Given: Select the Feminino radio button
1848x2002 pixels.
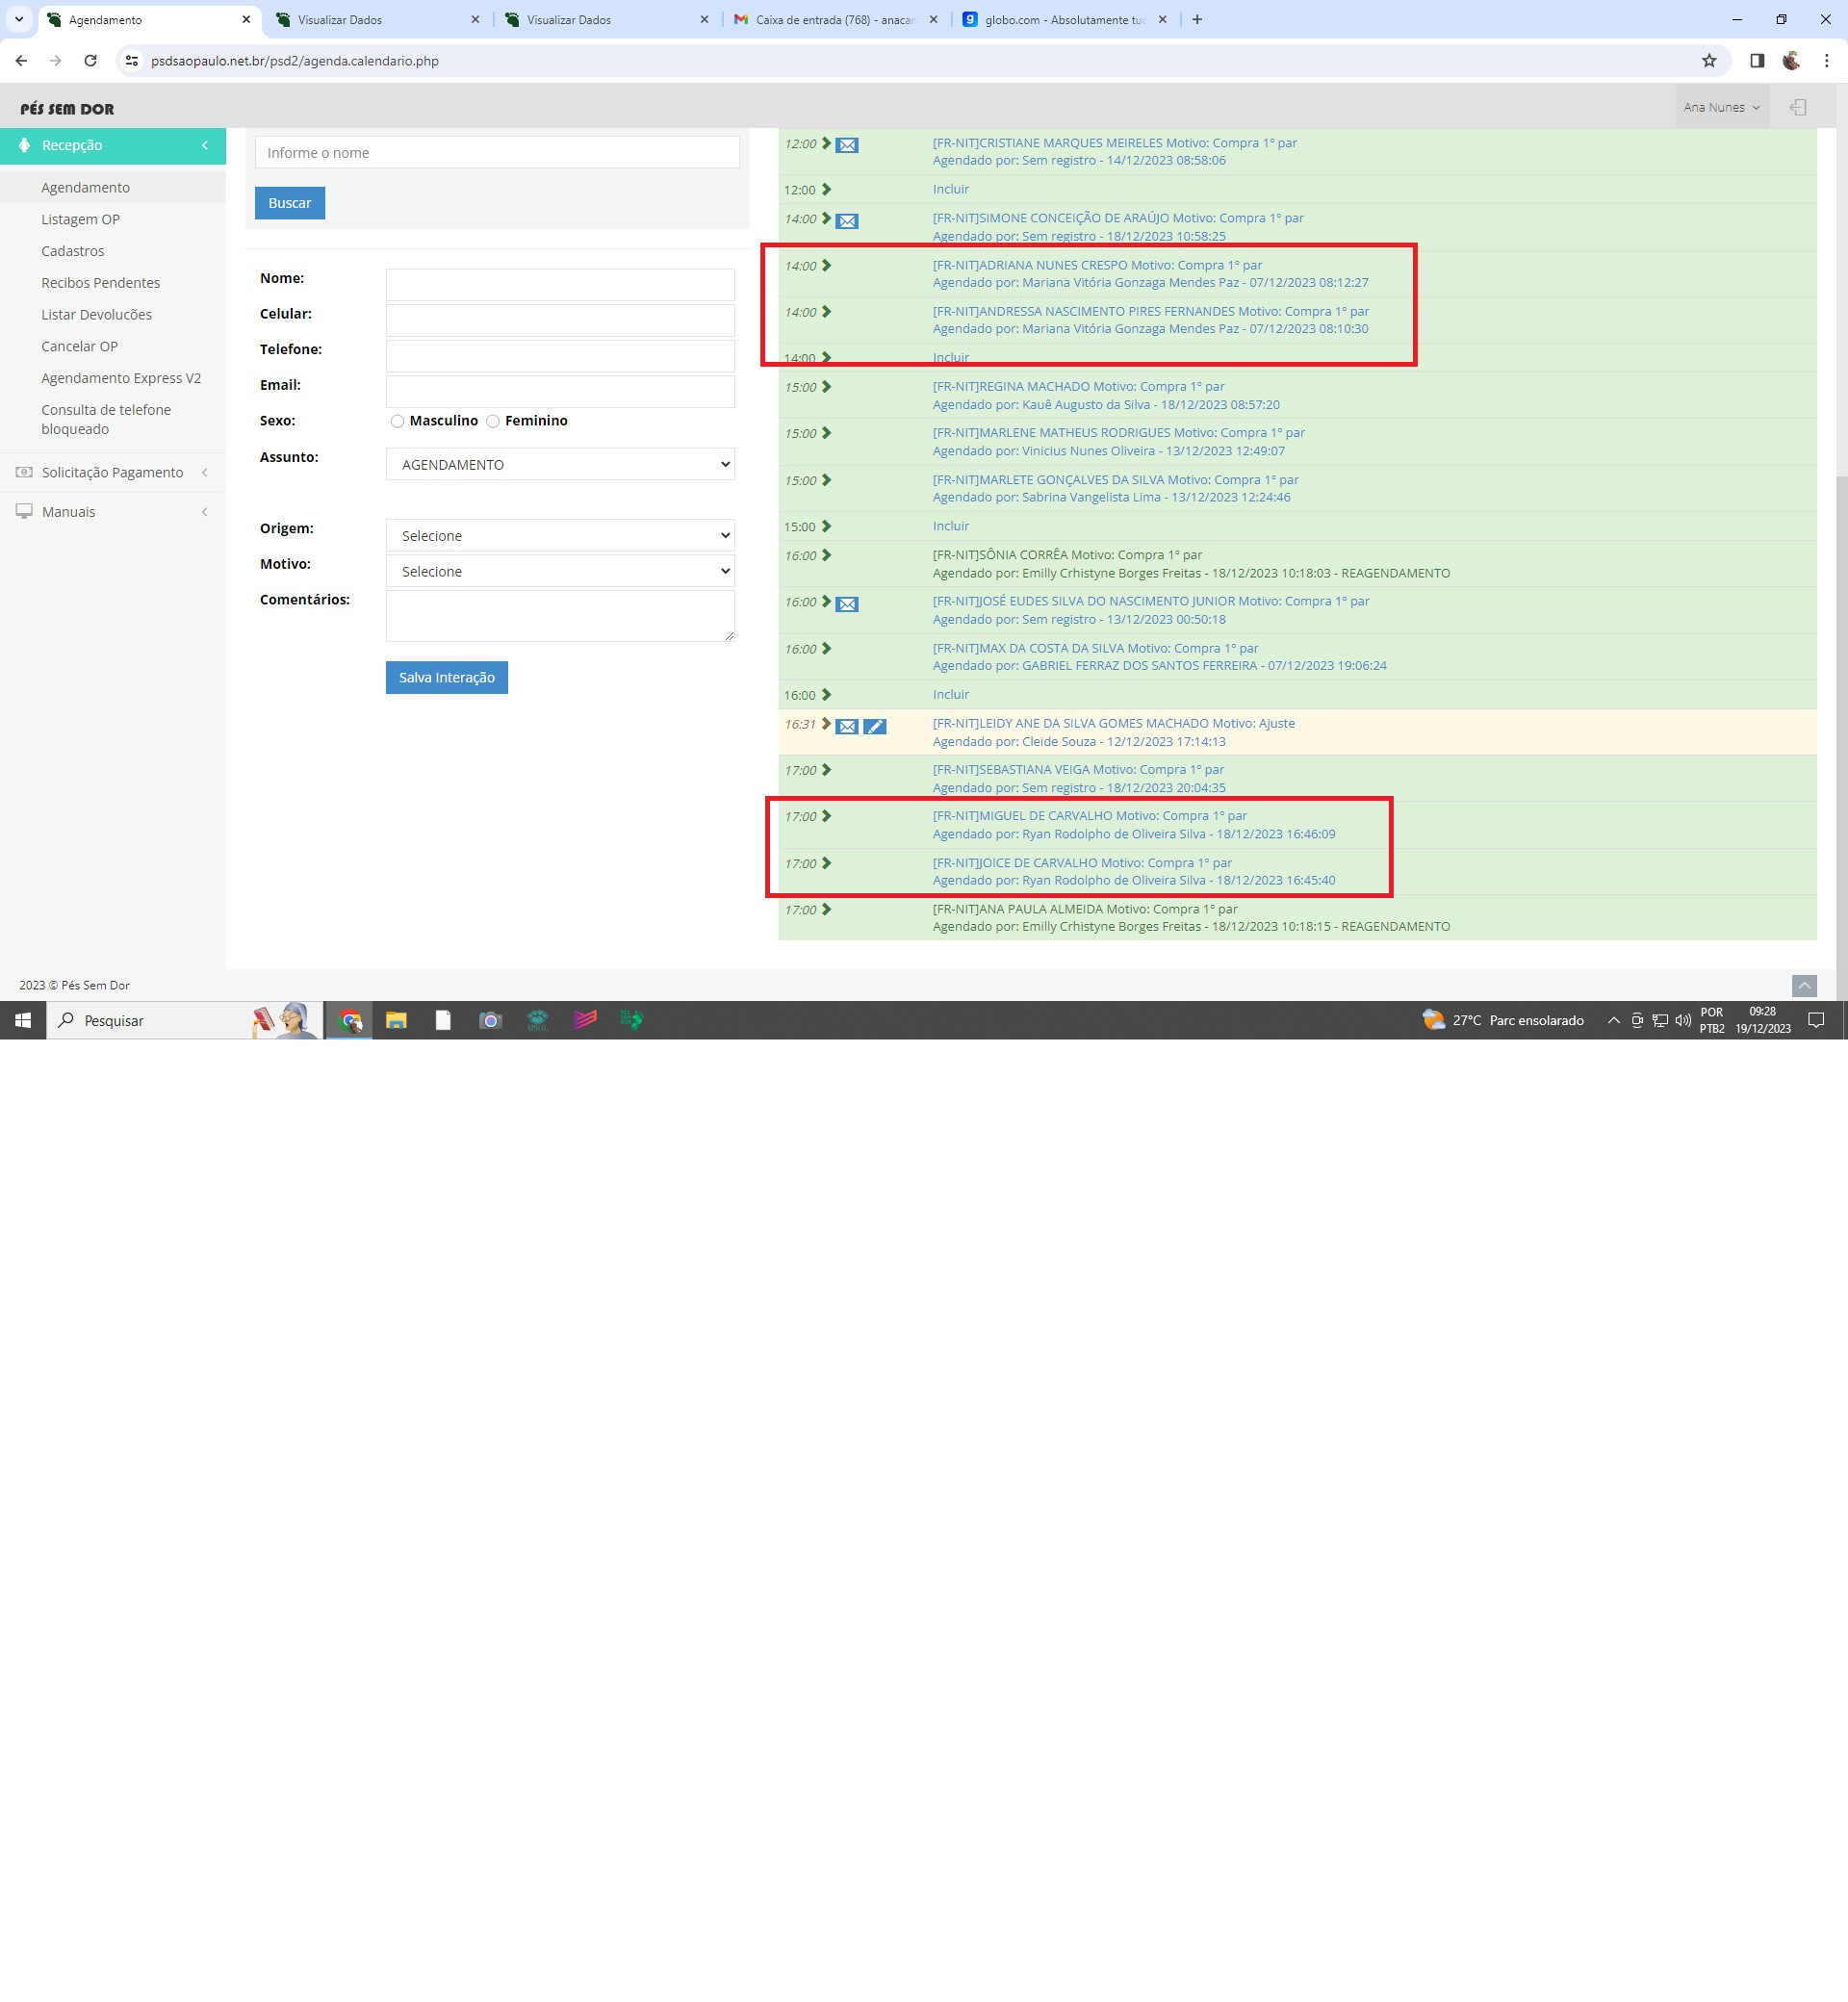Looking at the screenshot, I should (492, 421).
